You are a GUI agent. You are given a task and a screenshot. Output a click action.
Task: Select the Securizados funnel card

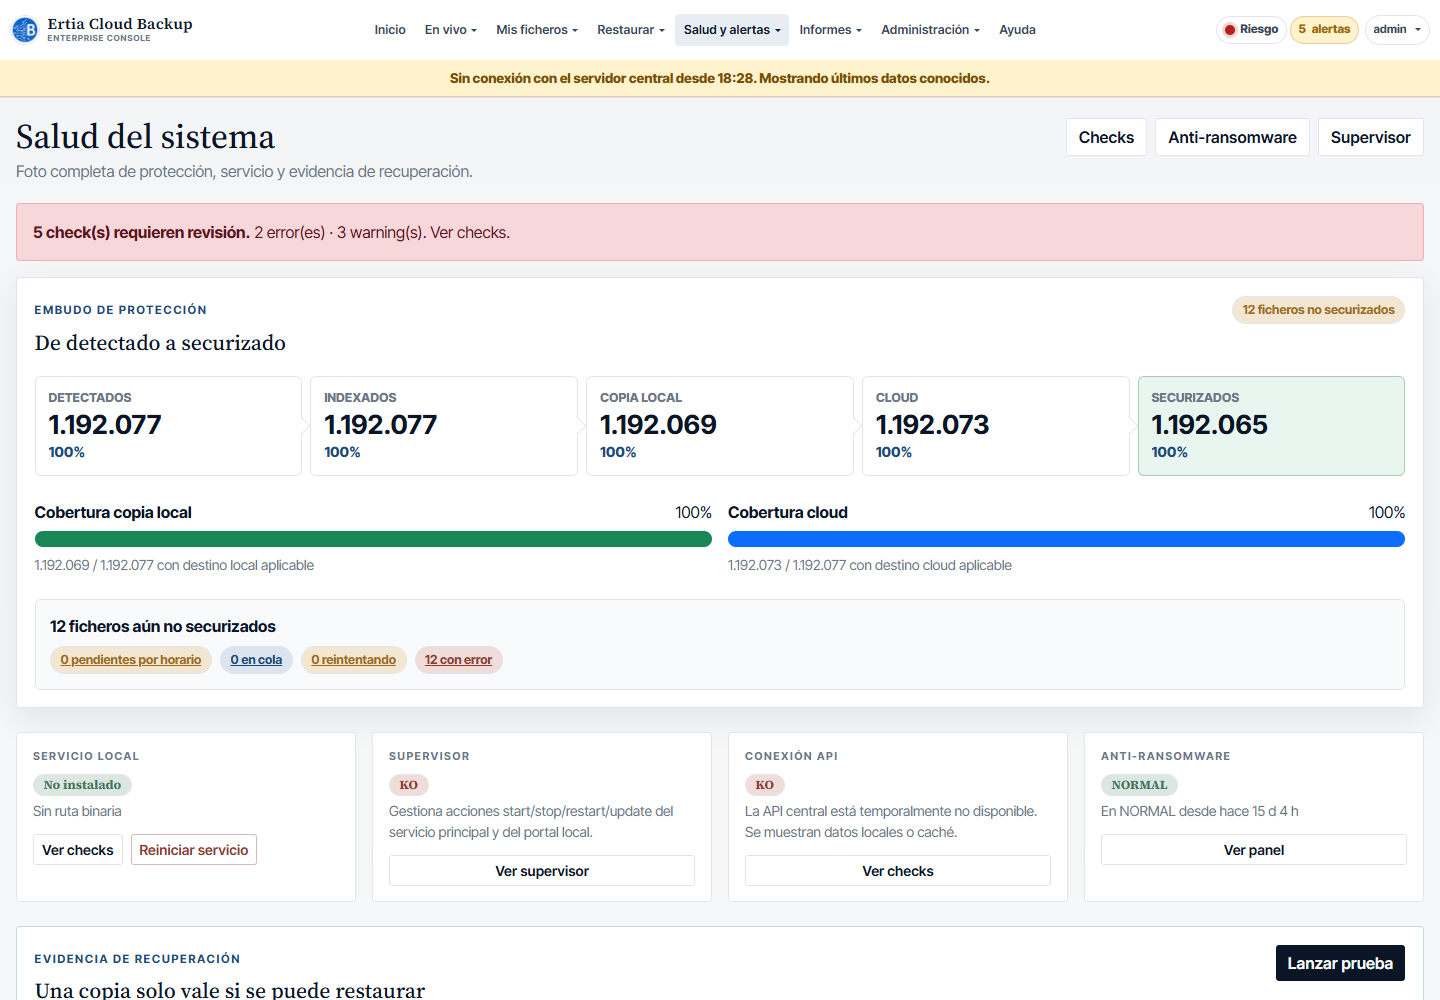pyautogui.click(x=1271, y=426)
